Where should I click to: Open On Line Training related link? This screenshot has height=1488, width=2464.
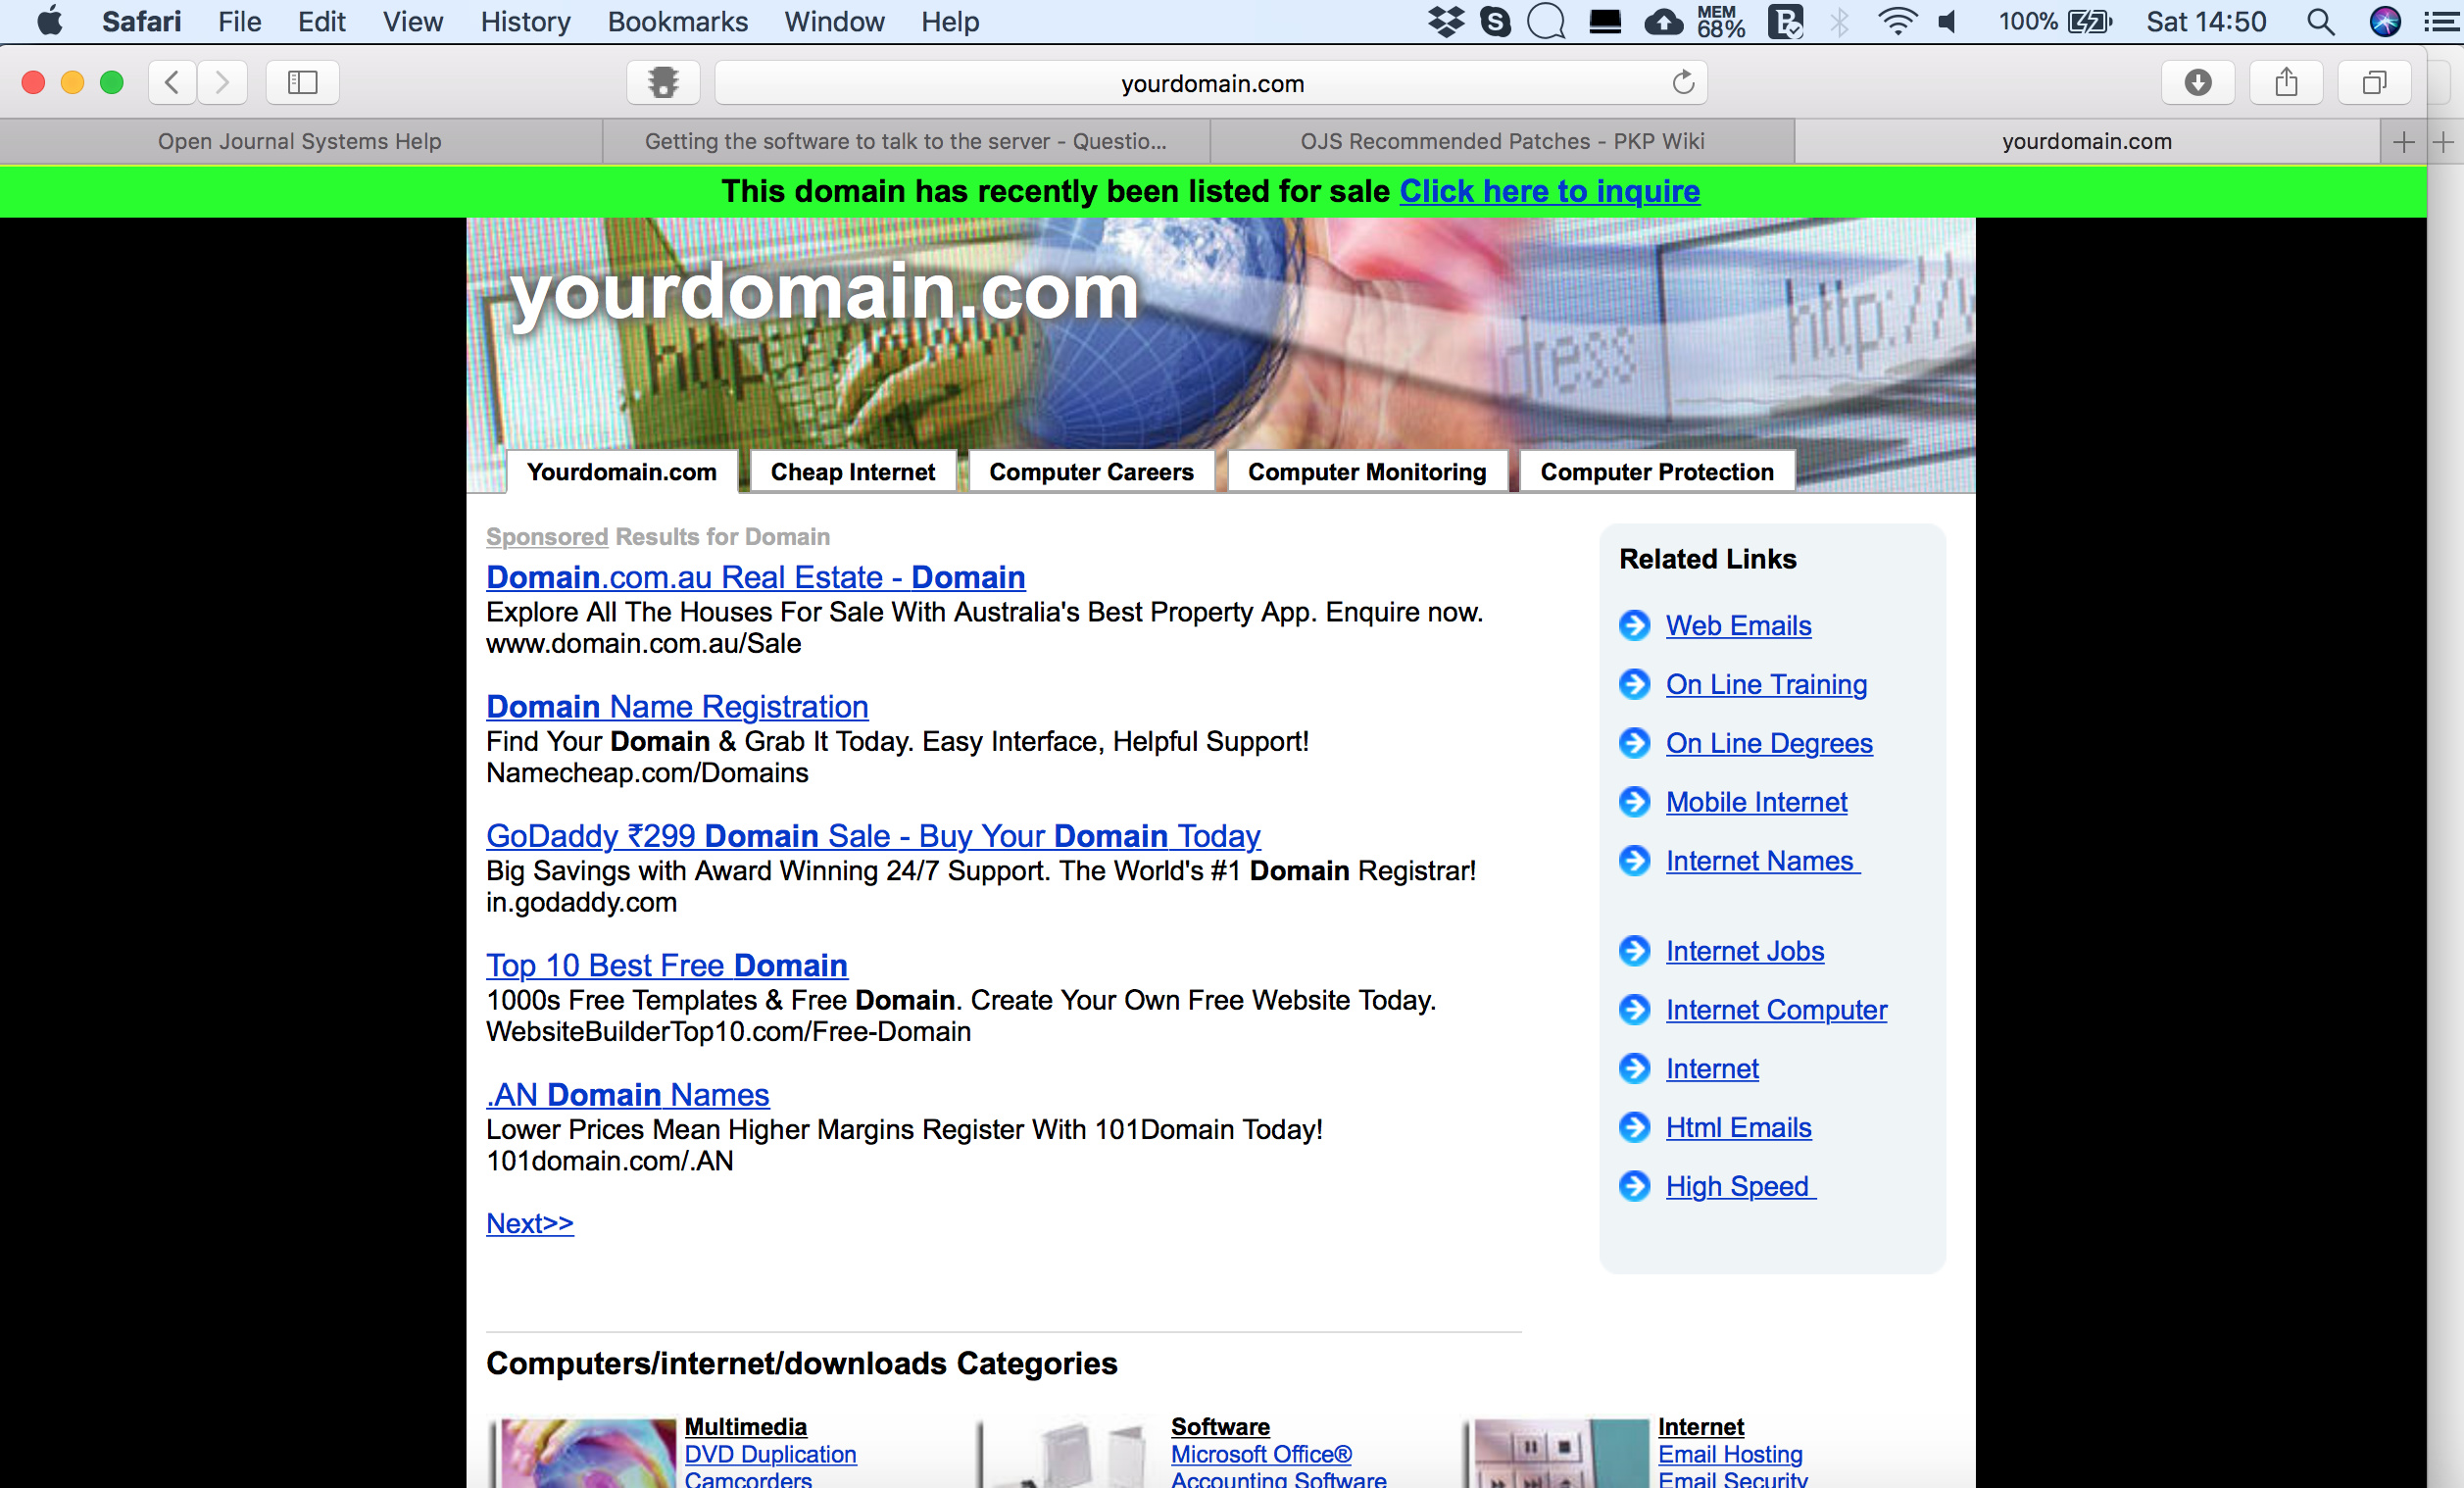(1766, 684)
